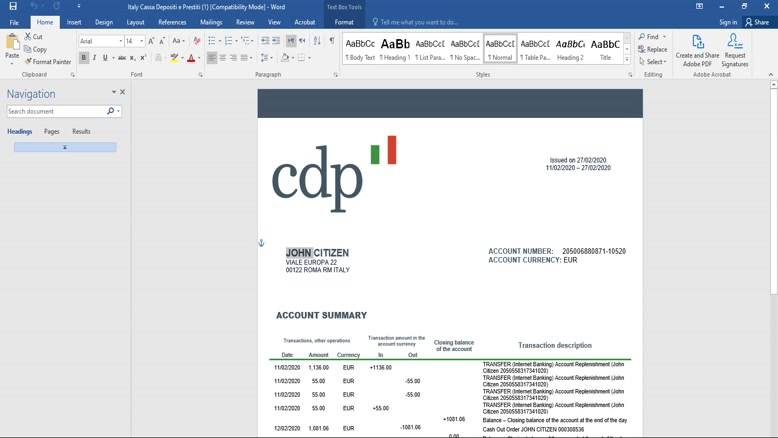Viewport: 778px width, 438px height.
Task: Click the Save icon in the title bar
Action: [x=13, y=6]
